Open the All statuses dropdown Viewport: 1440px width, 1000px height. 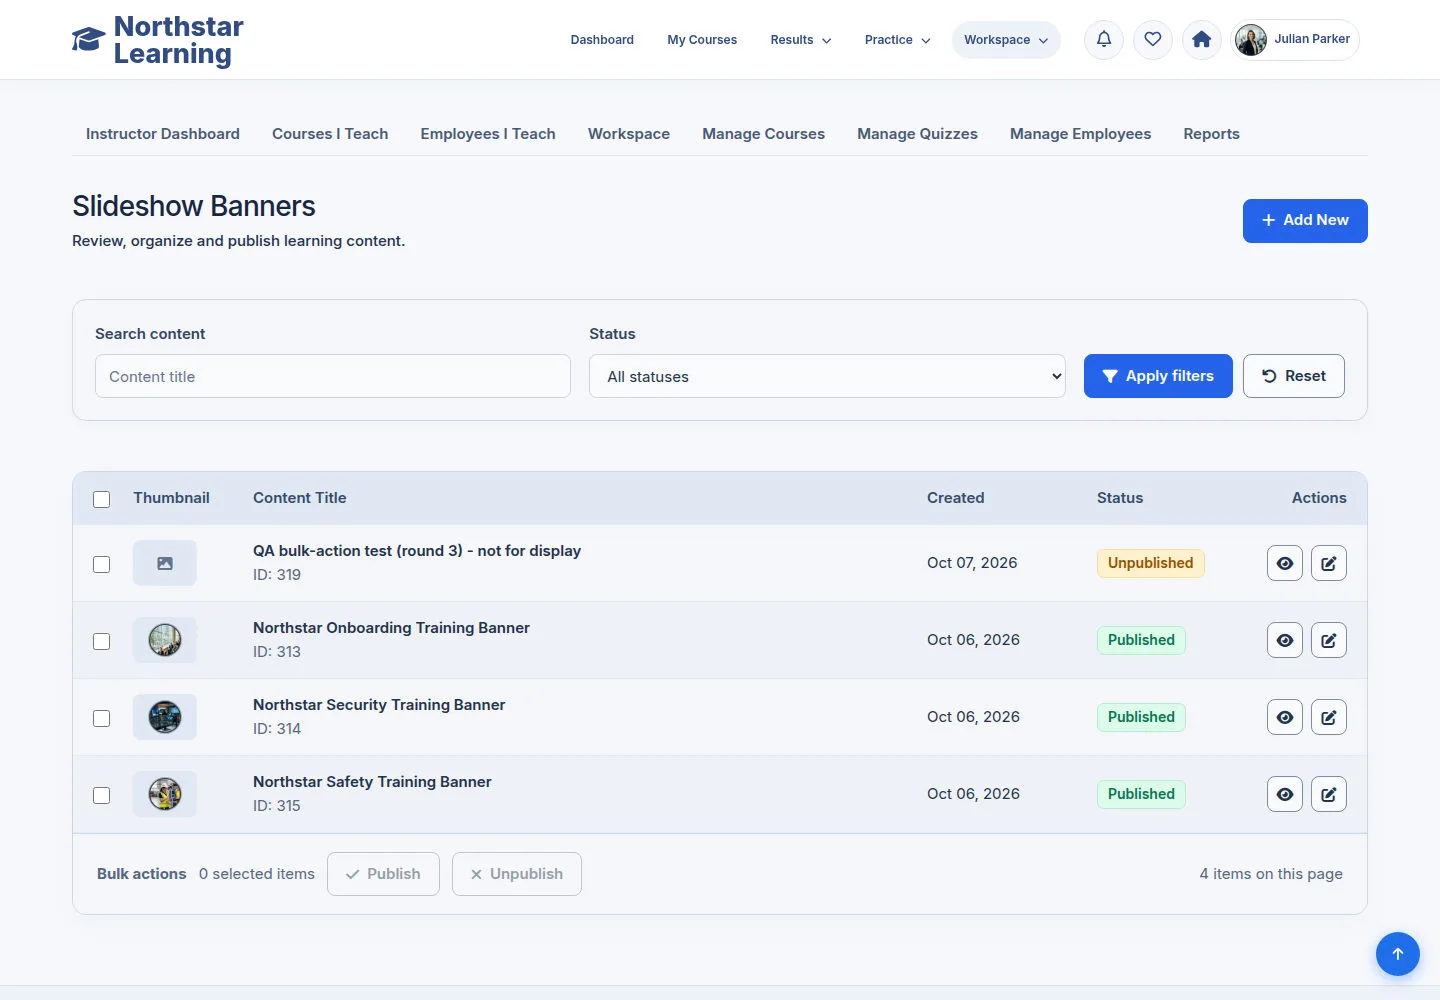827,376
